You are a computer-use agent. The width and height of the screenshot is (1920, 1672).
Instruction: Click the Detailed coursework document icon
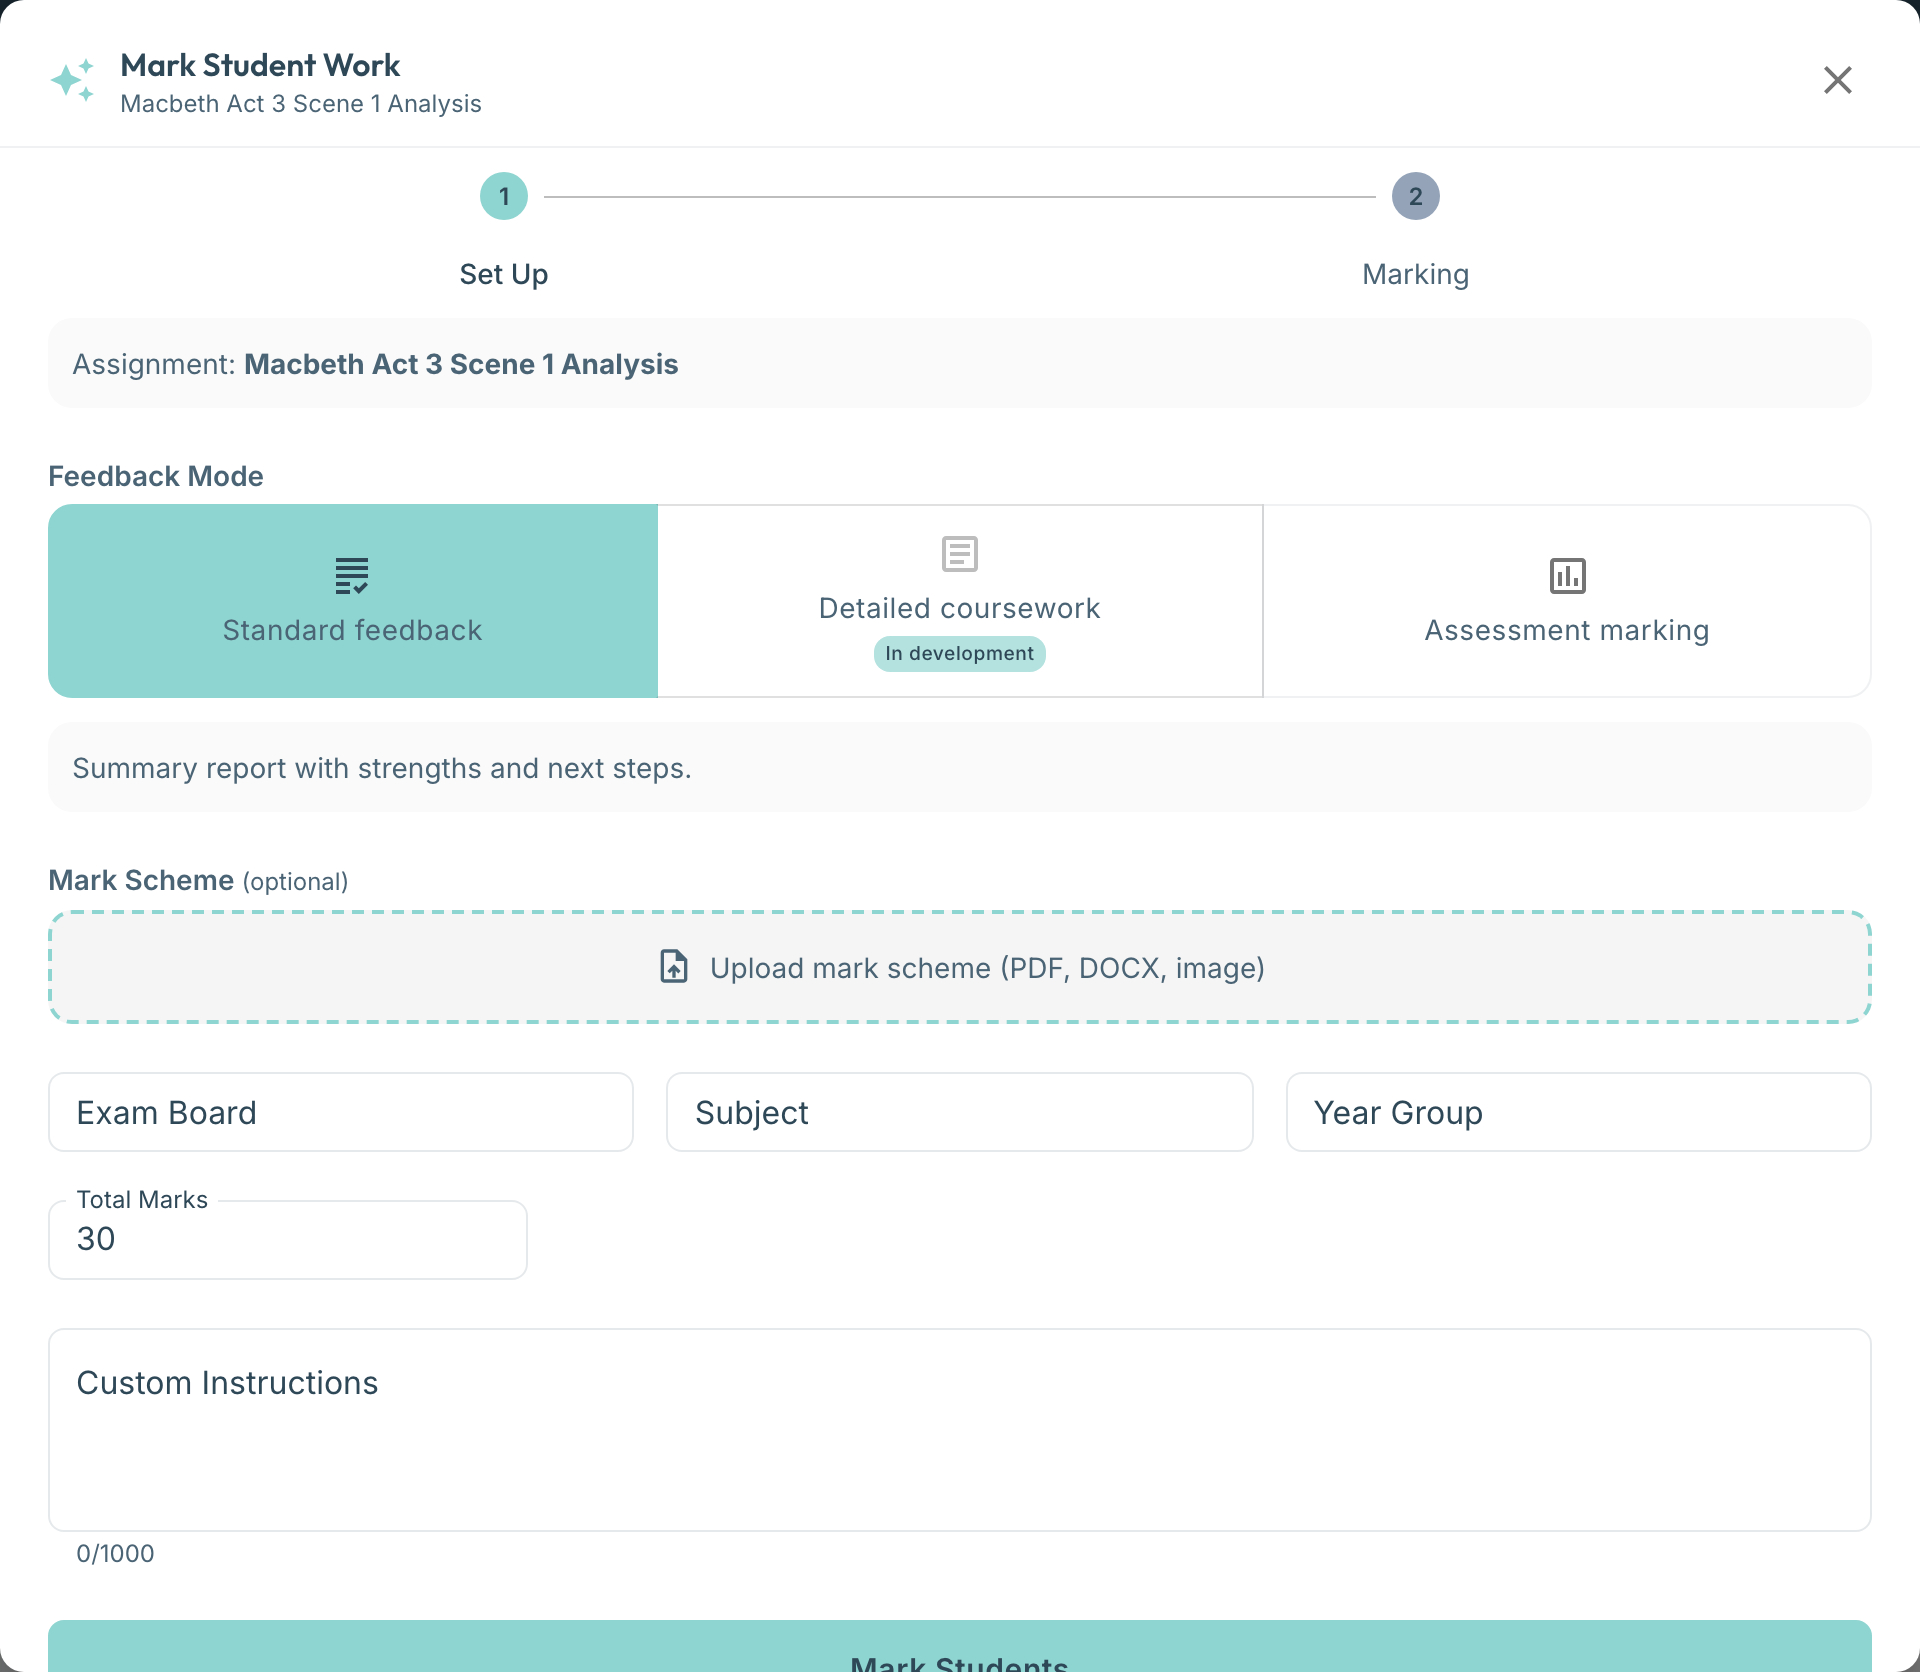[x=960, y=554]
